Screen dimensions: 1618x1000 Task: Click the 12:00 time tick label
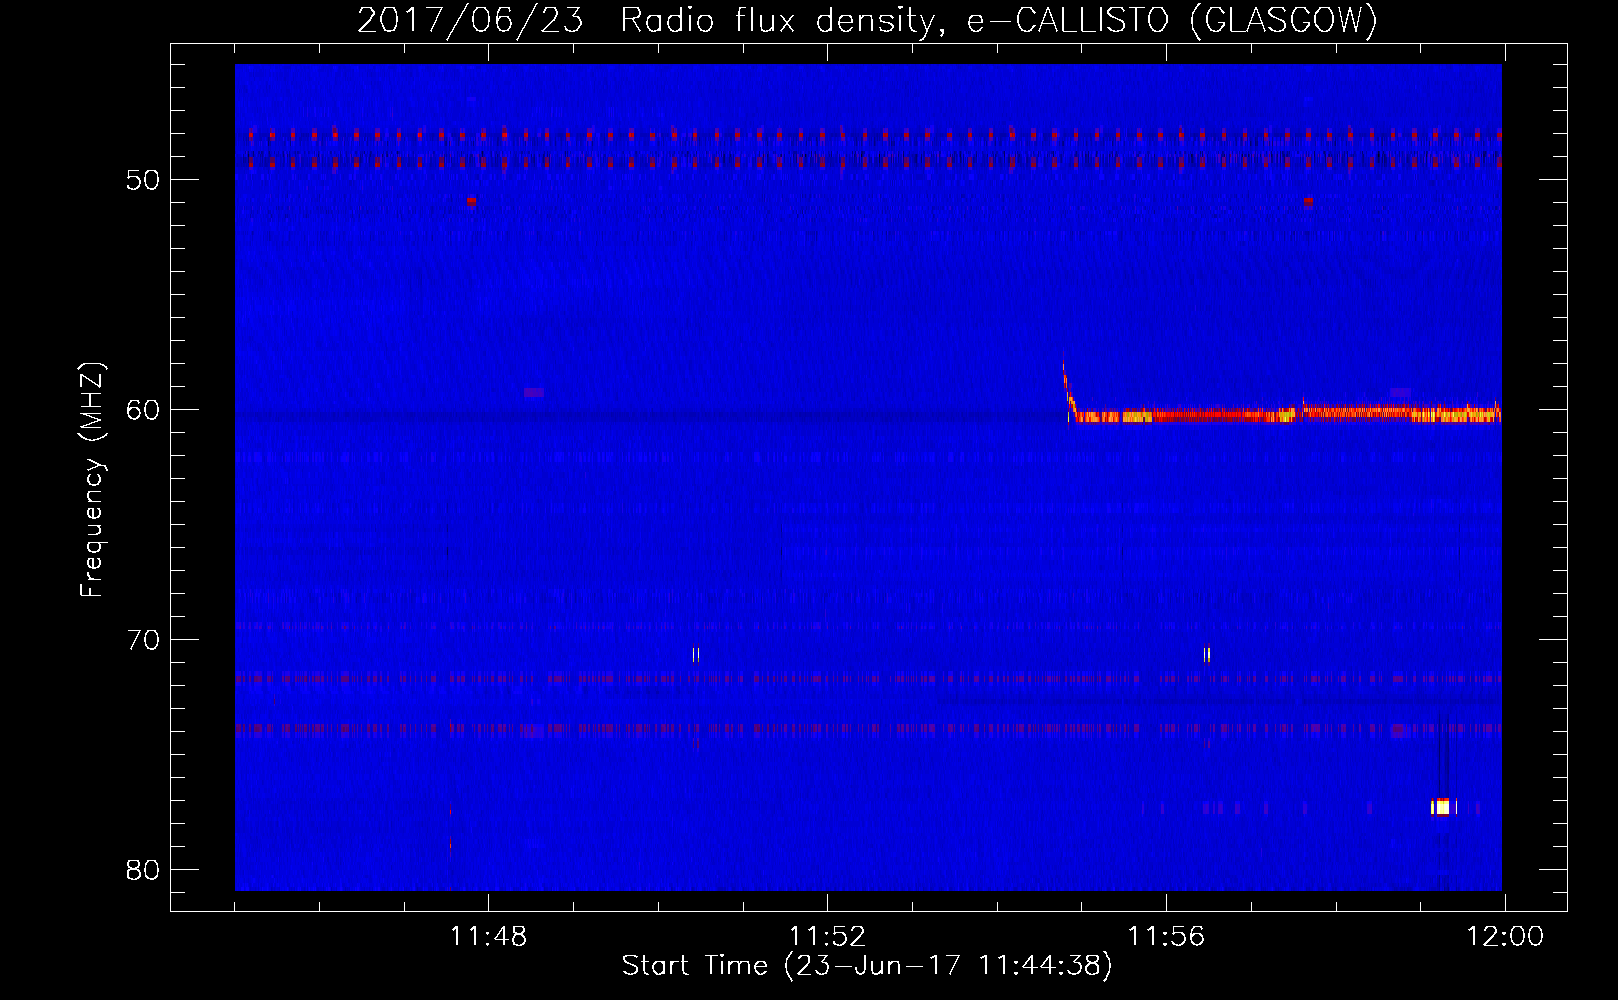1504,937
